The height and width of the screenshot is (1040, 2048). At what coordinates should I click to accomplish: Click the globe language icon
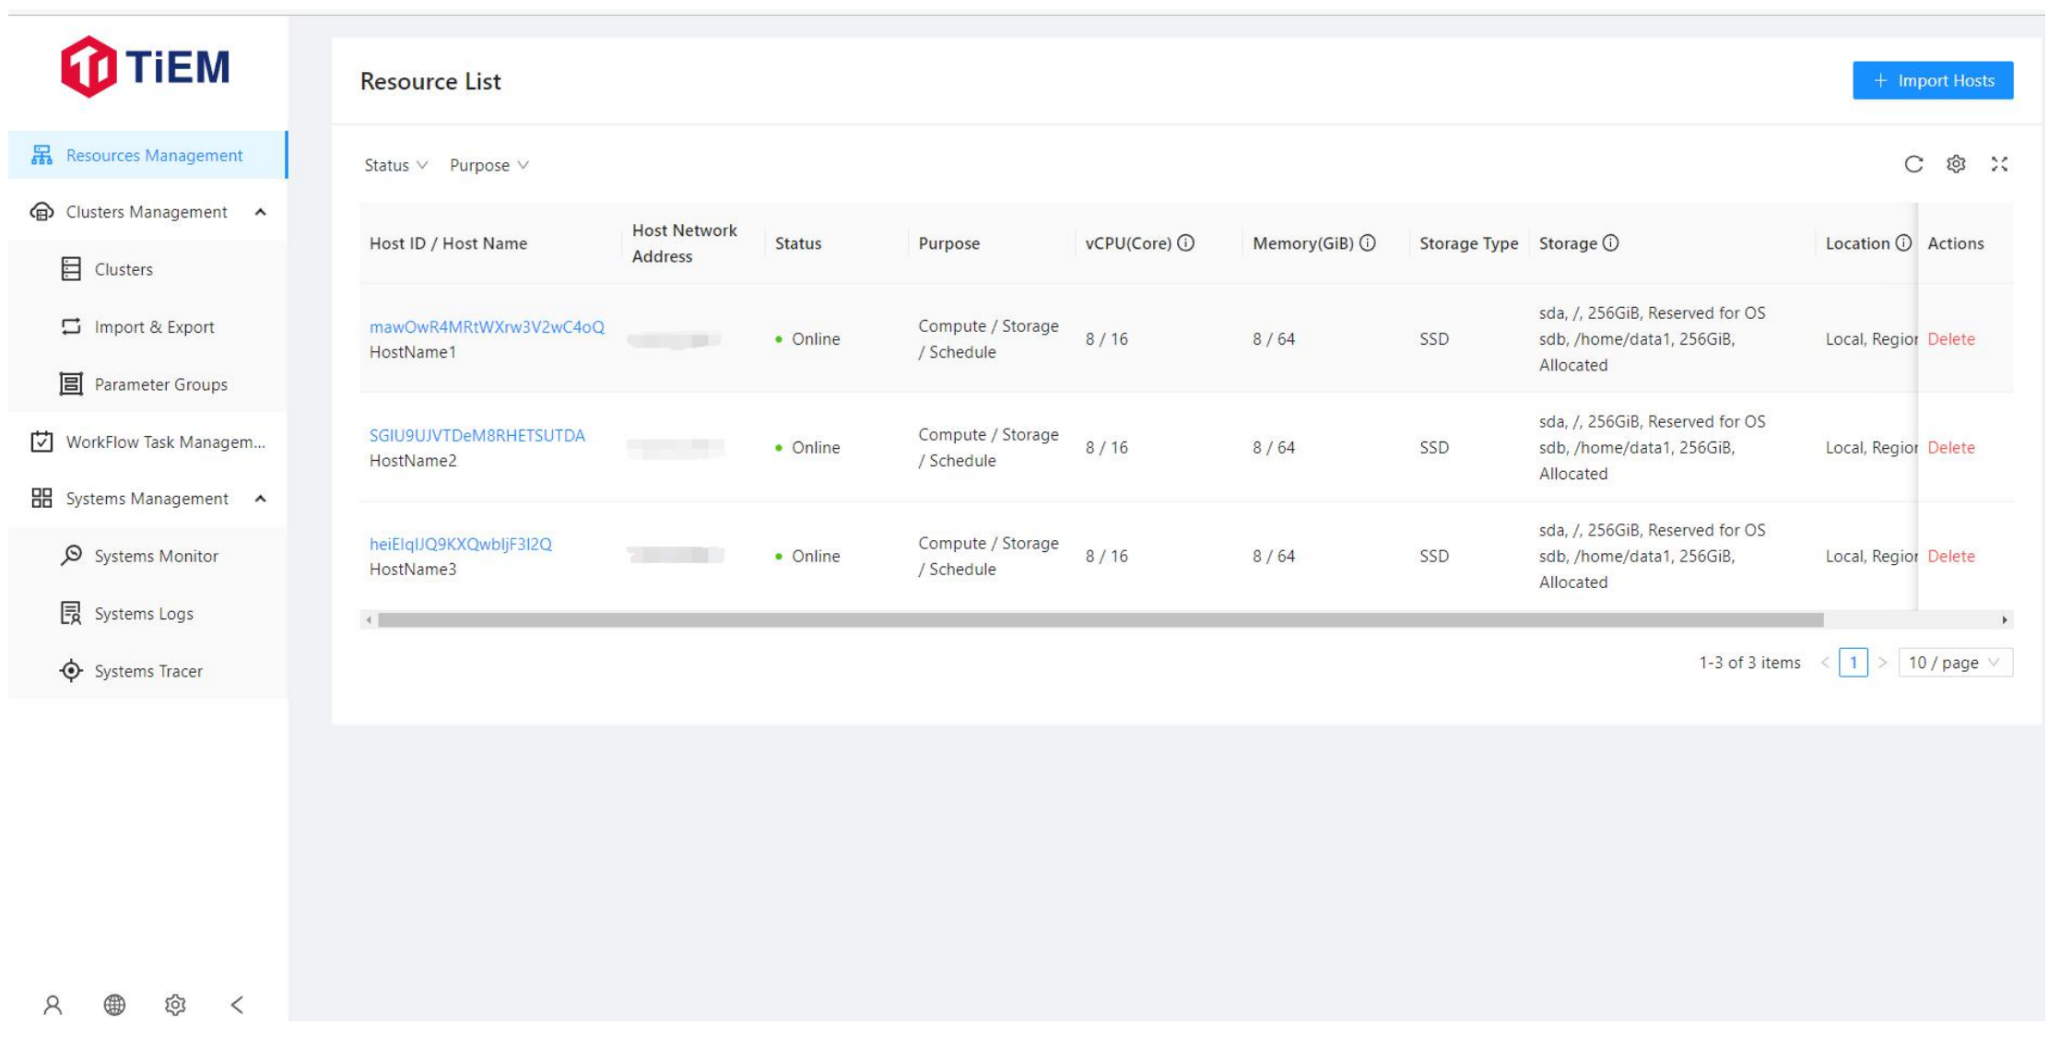tap(115, 1005)
